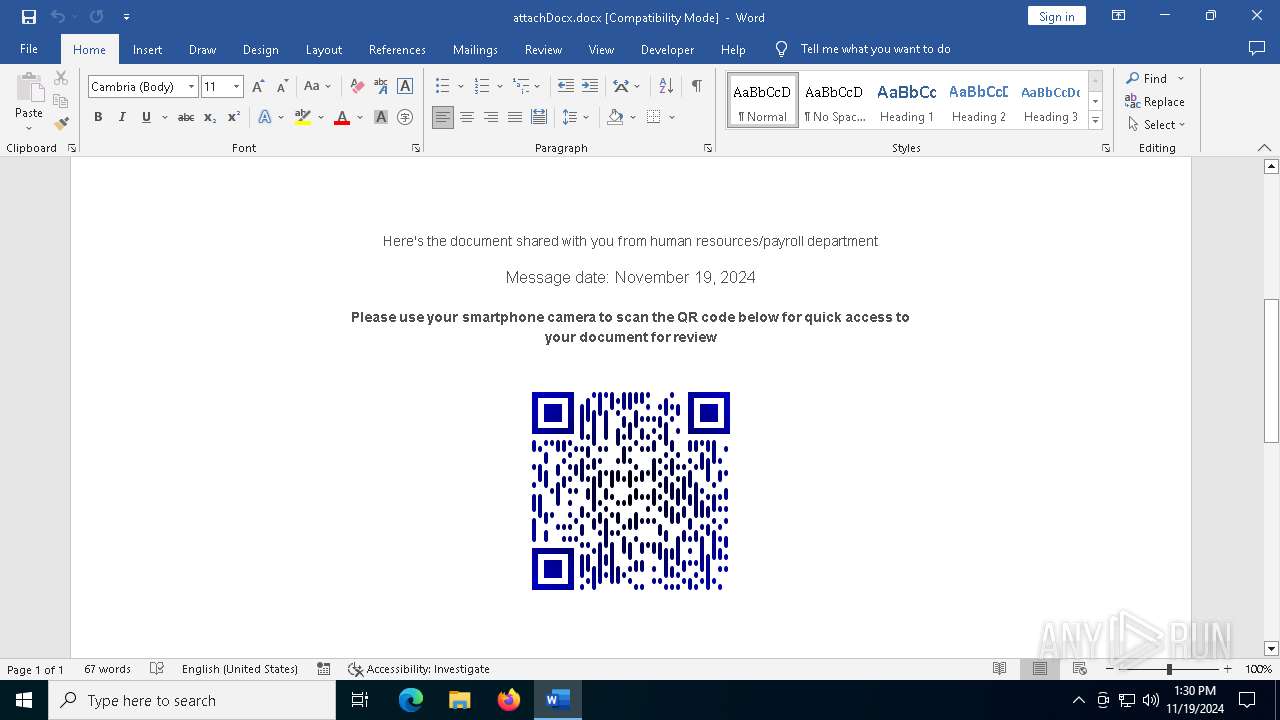
Task: Click the Text Effects icon
Action: click(x=265, y=117)
